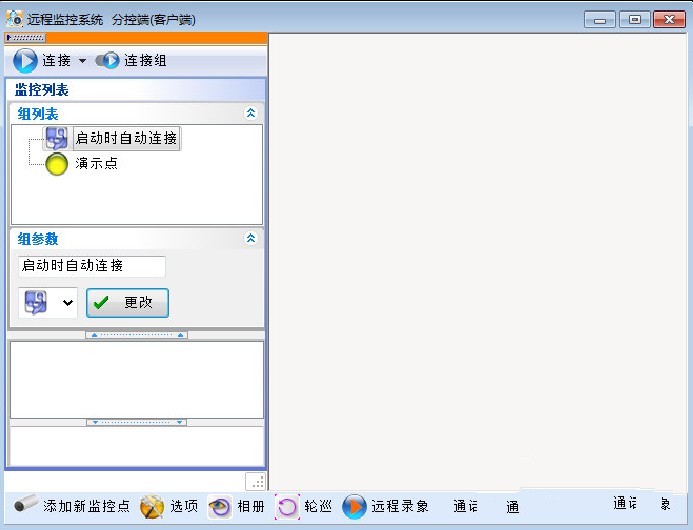693x530 pixels.
Task: Select the yellow 演示点 monitoring point icon
Action: pyautogui.click(x=57, y=163)
